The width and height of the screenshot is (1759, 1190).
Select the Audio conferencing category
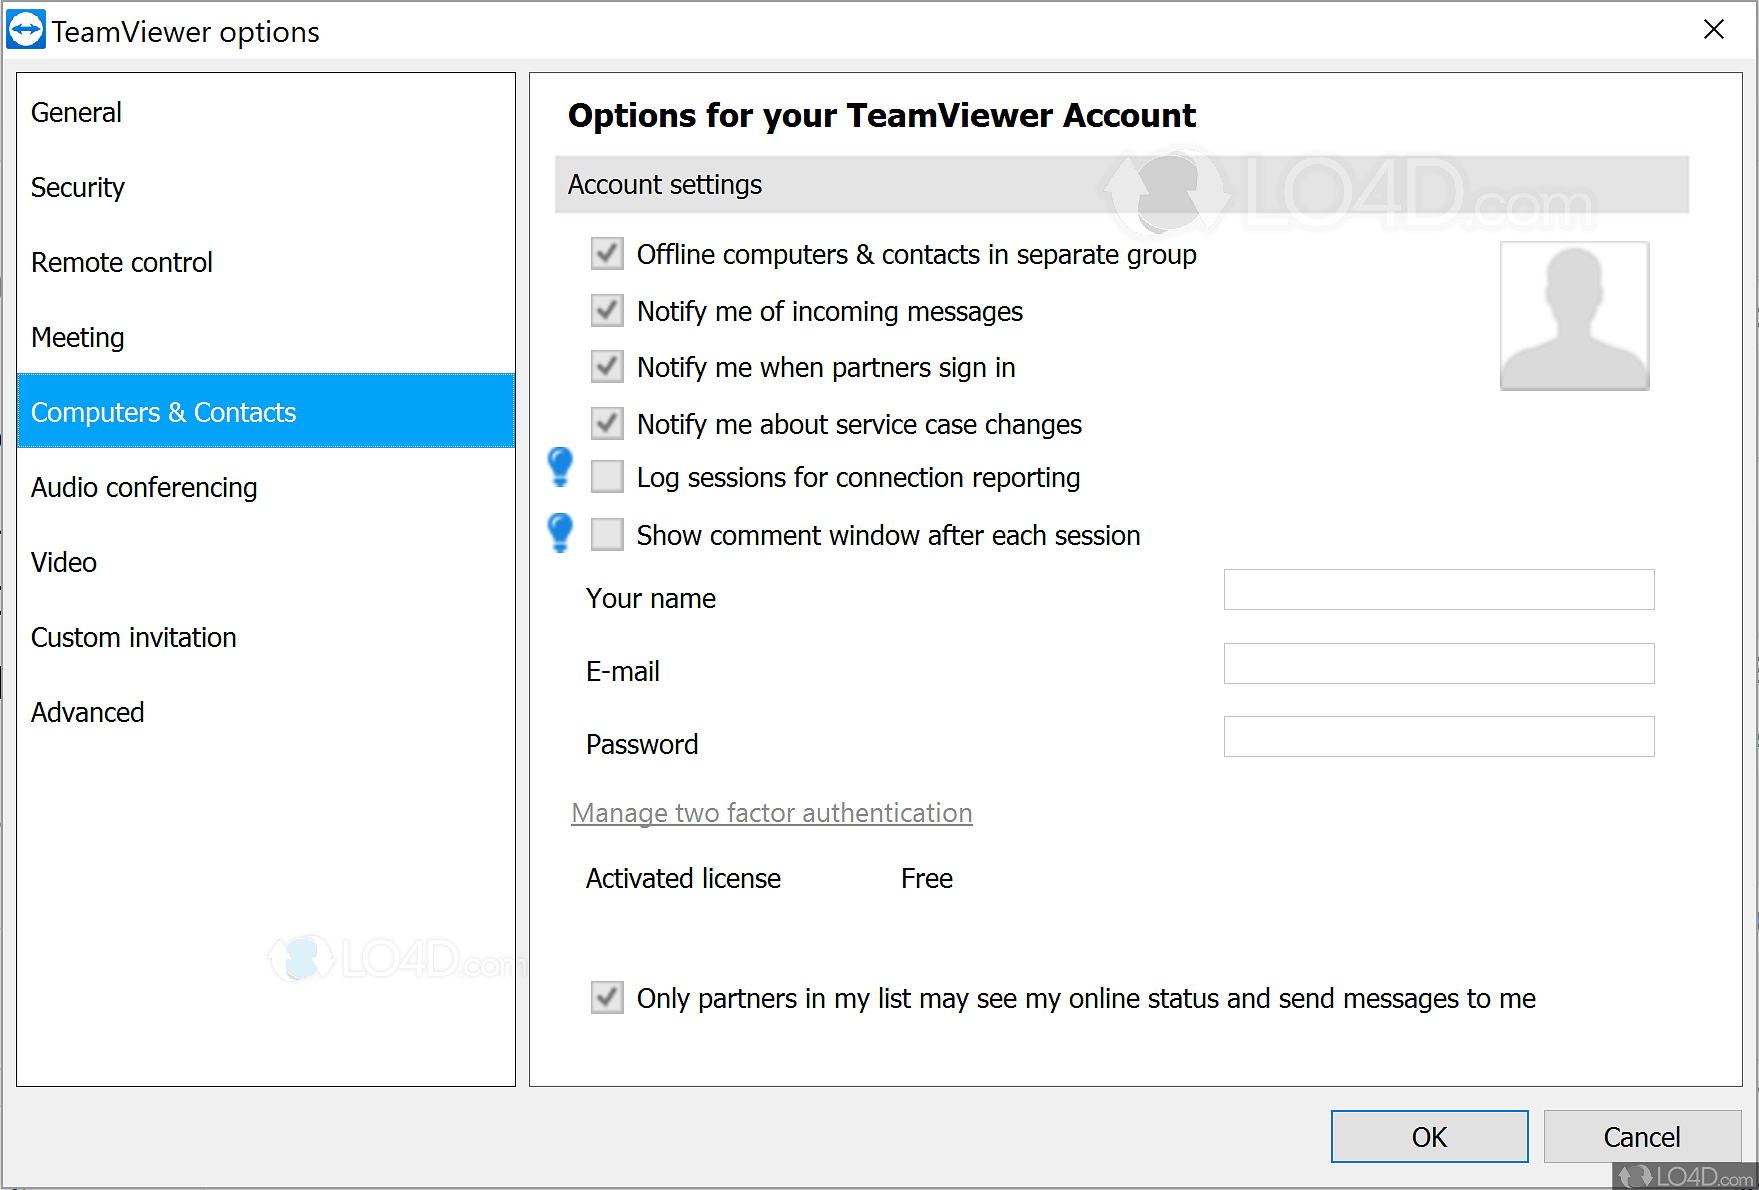(144, 488)
